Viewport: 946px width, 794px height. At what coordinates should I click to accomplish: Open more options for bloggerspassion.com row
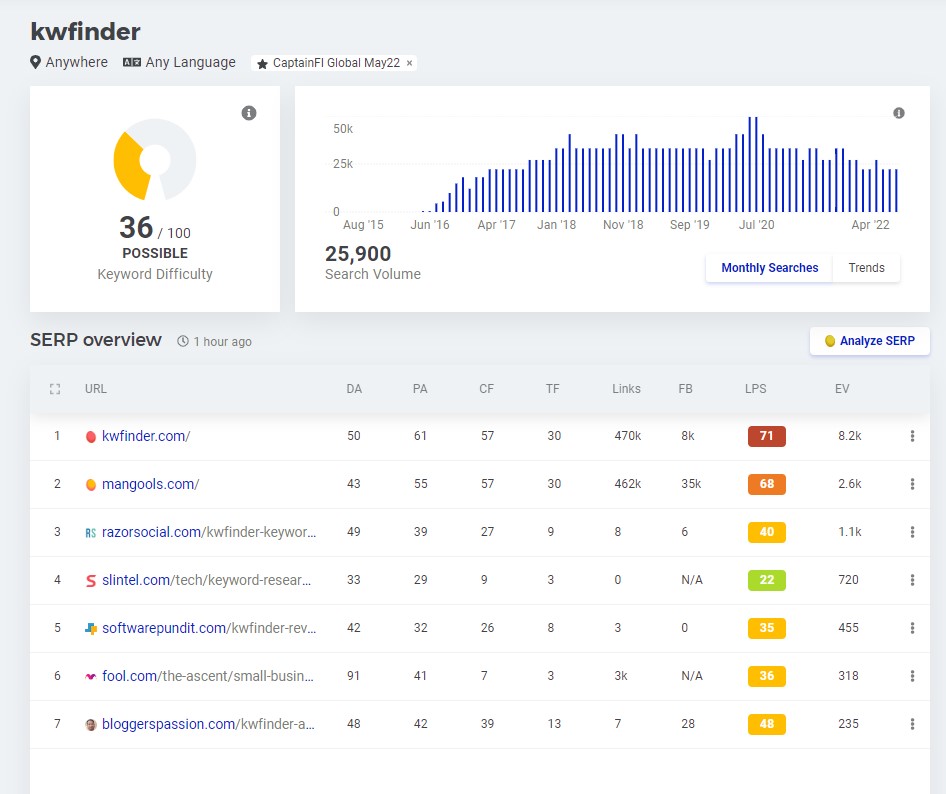tap(912, 723)
